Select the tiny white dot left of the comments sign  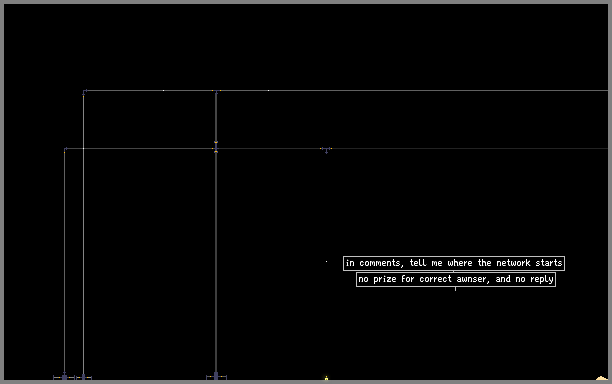[x=326, y=262]
